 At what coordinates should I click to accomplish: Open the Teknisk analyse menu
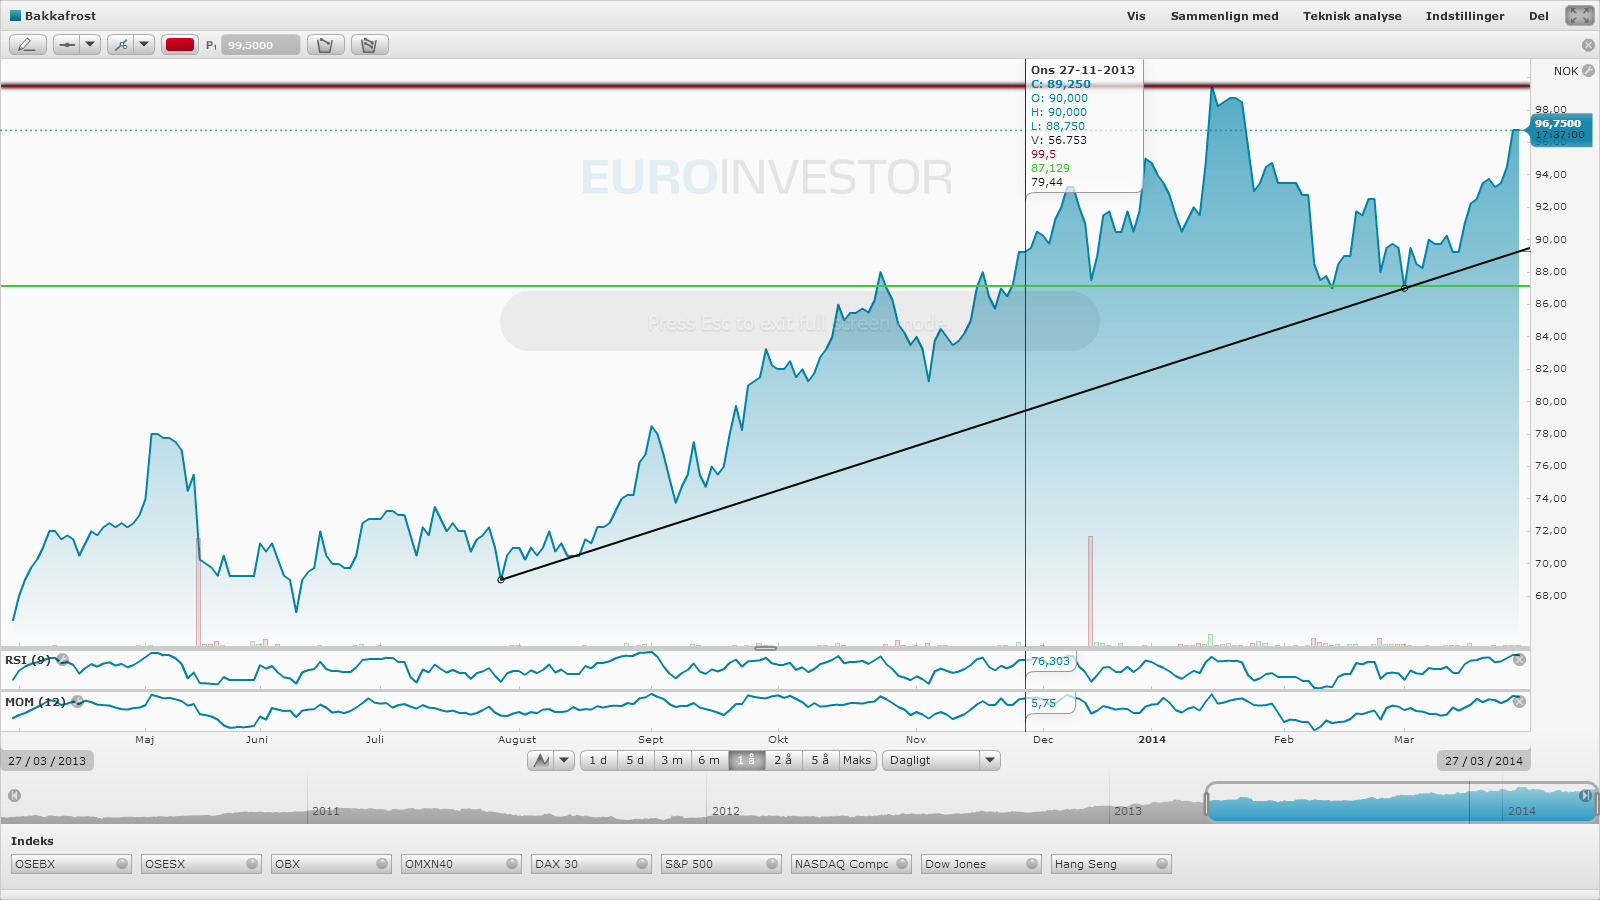click(x=1352, y=16)
